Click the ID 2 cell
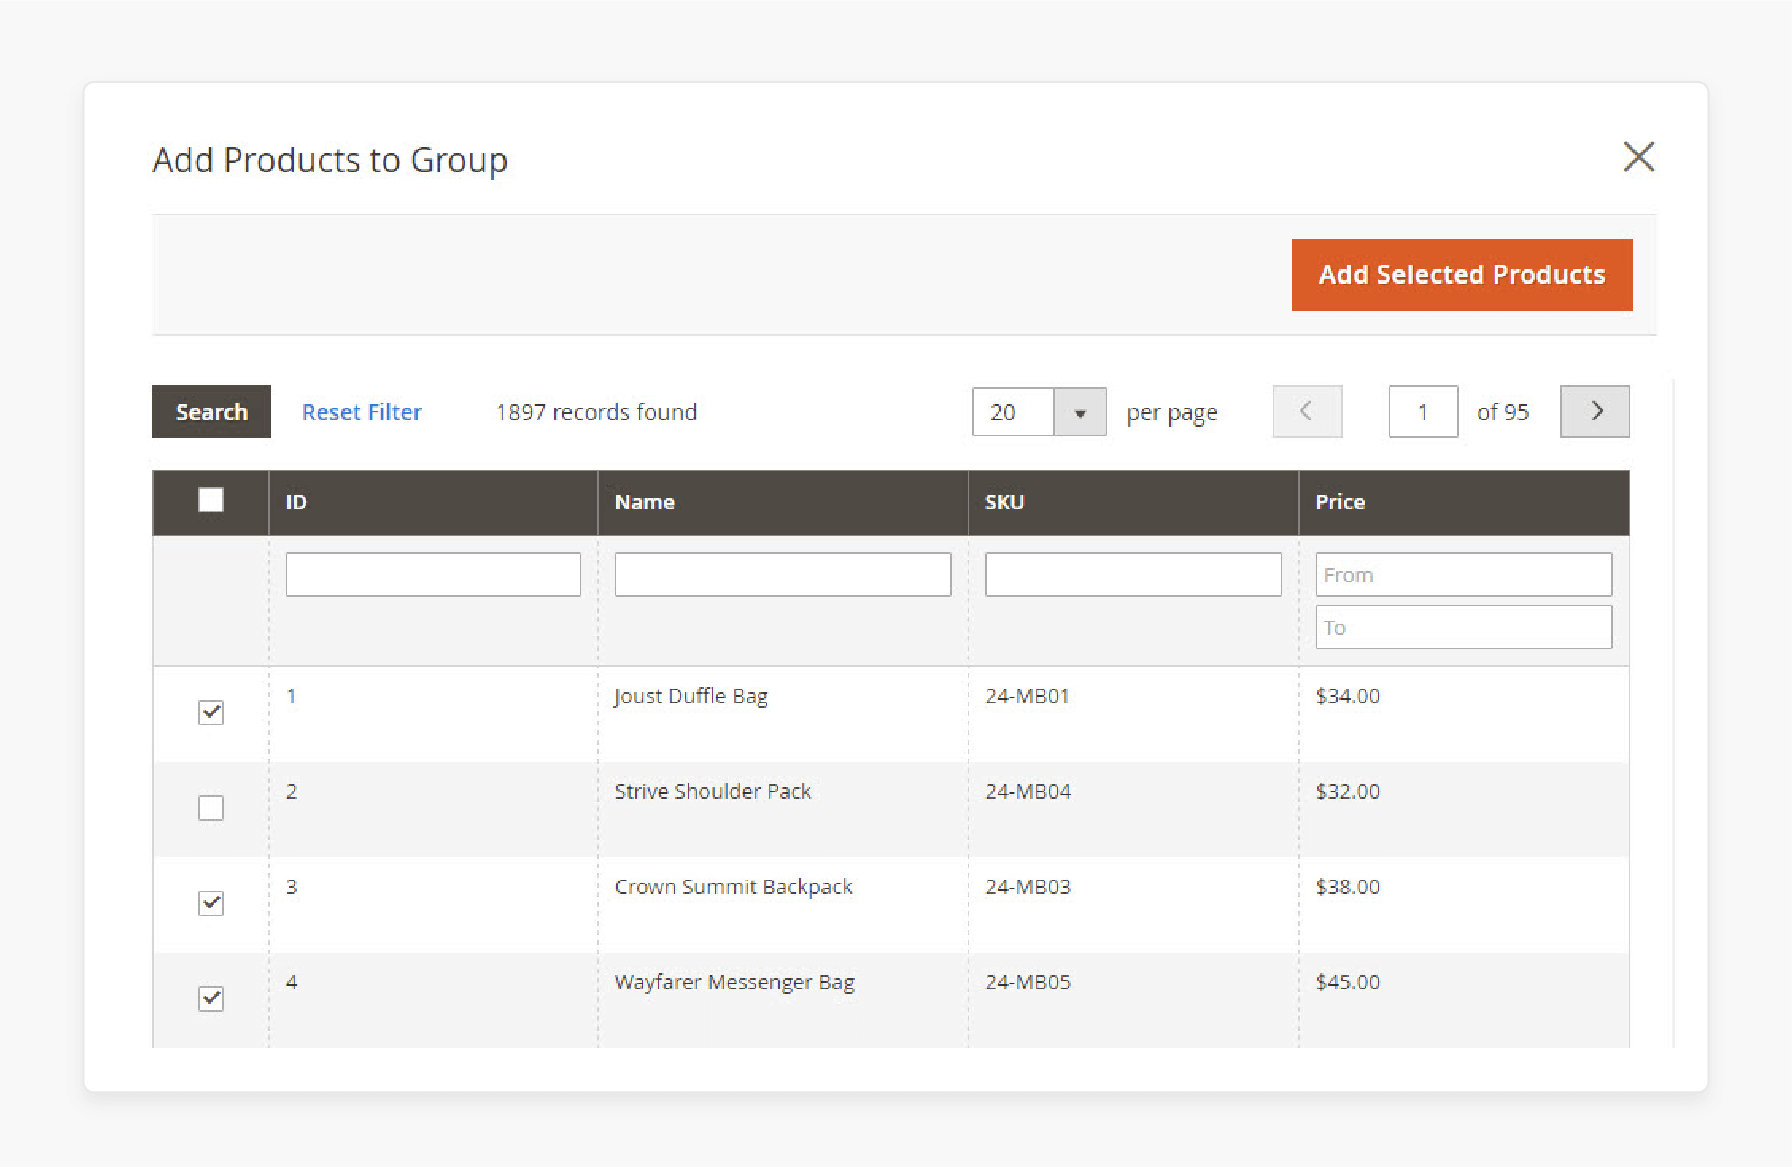1792x1167 pixels. click(x=291, y=791)
